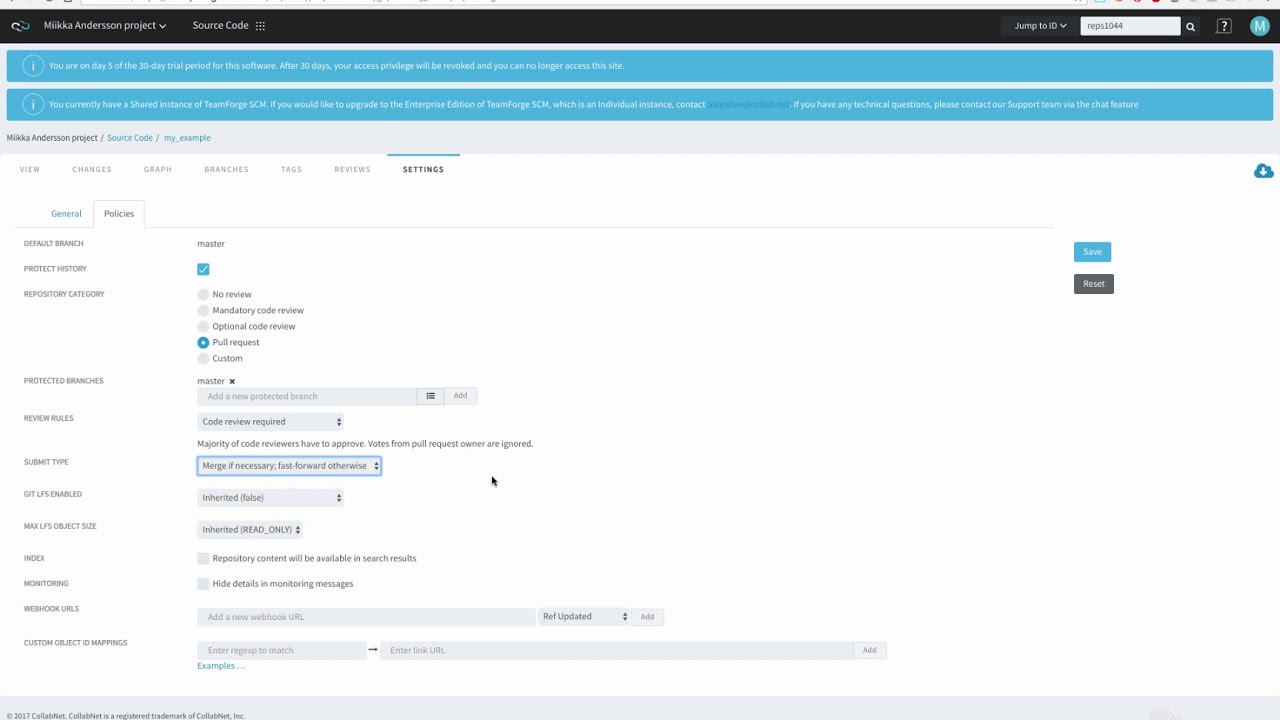Open the Ref Updated webhook dropdown
Viewport: 1280px width, 720px height.
coord(584,617)
